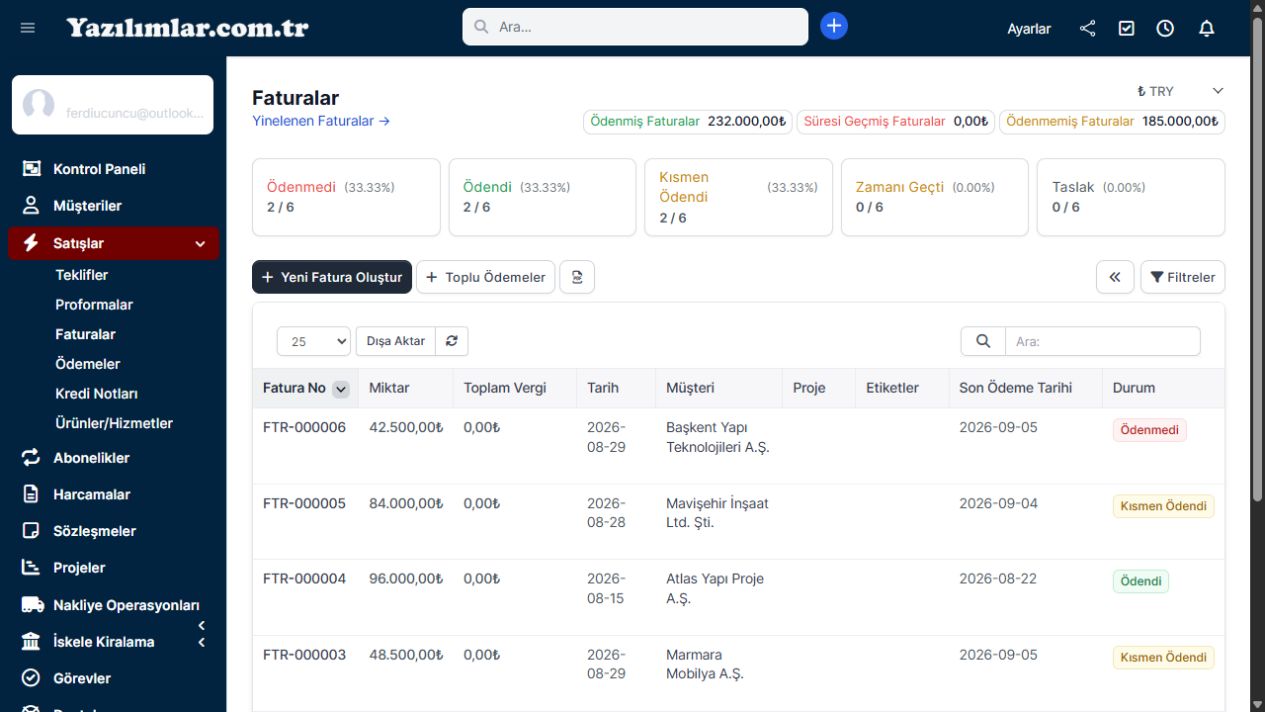Click the Harcamalar document icon
Screen dimensions: 1265x712
(x=31, y=494)
